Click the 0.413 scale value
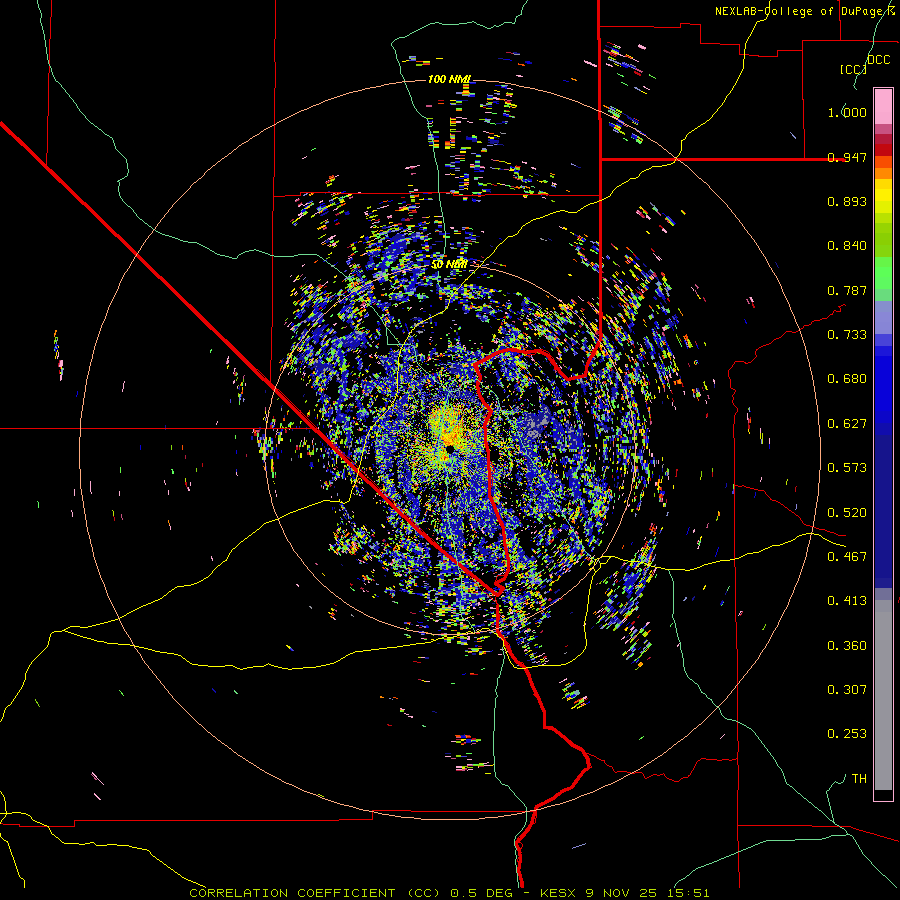The image size is (900, 900). (847, 601)
